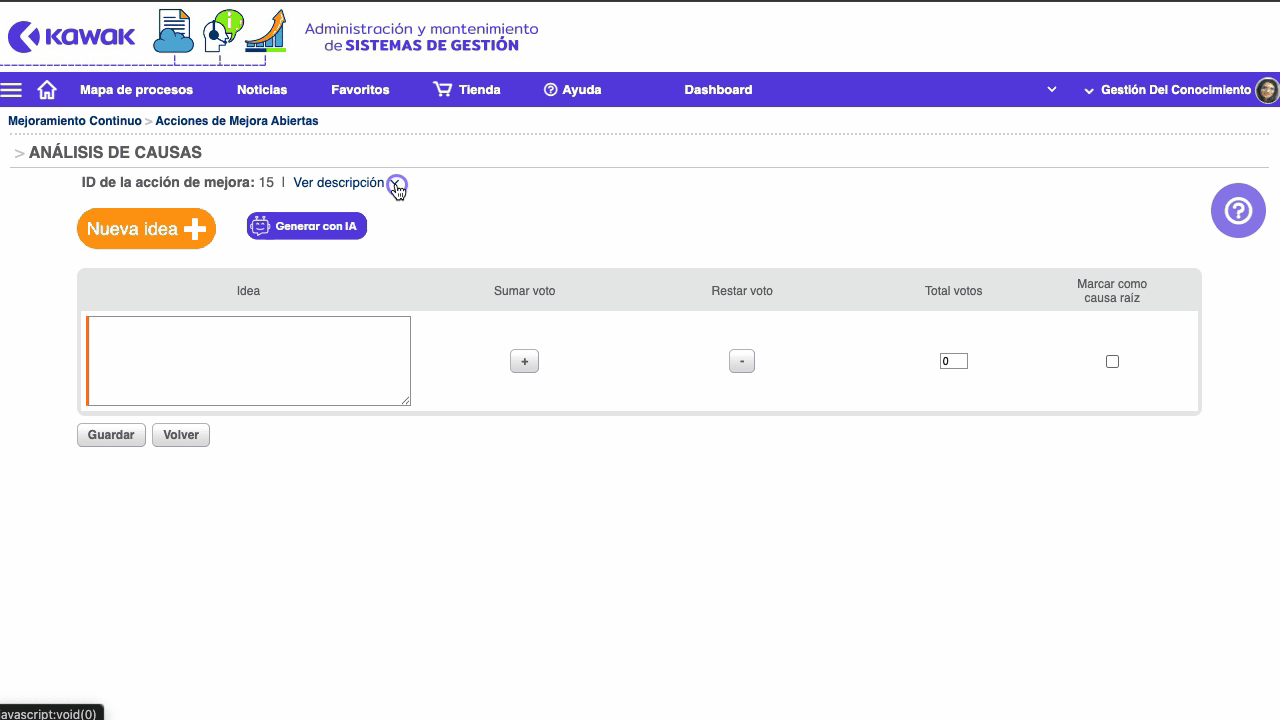1280x720 pixels.
Task: Open Tienda from the navbar
Action: (x=467, y=90)
